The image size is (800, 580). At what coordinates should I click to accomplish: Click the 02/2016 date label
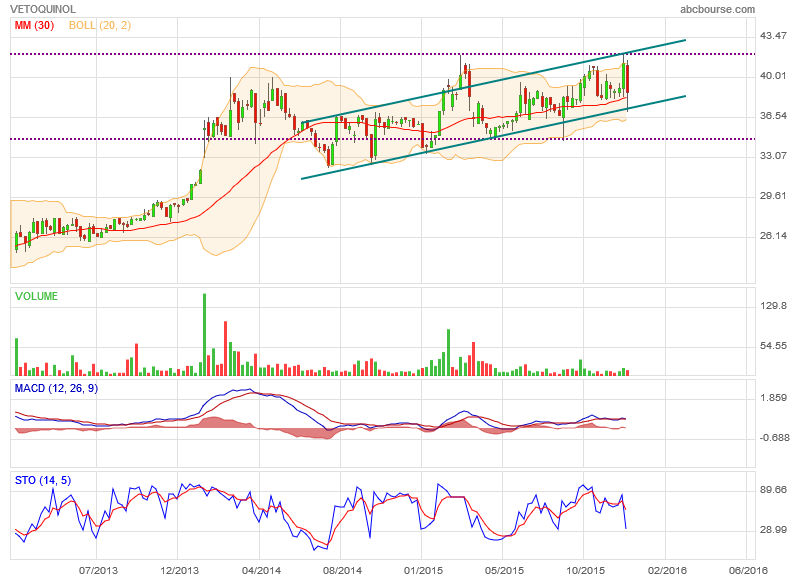click(667, 570)
